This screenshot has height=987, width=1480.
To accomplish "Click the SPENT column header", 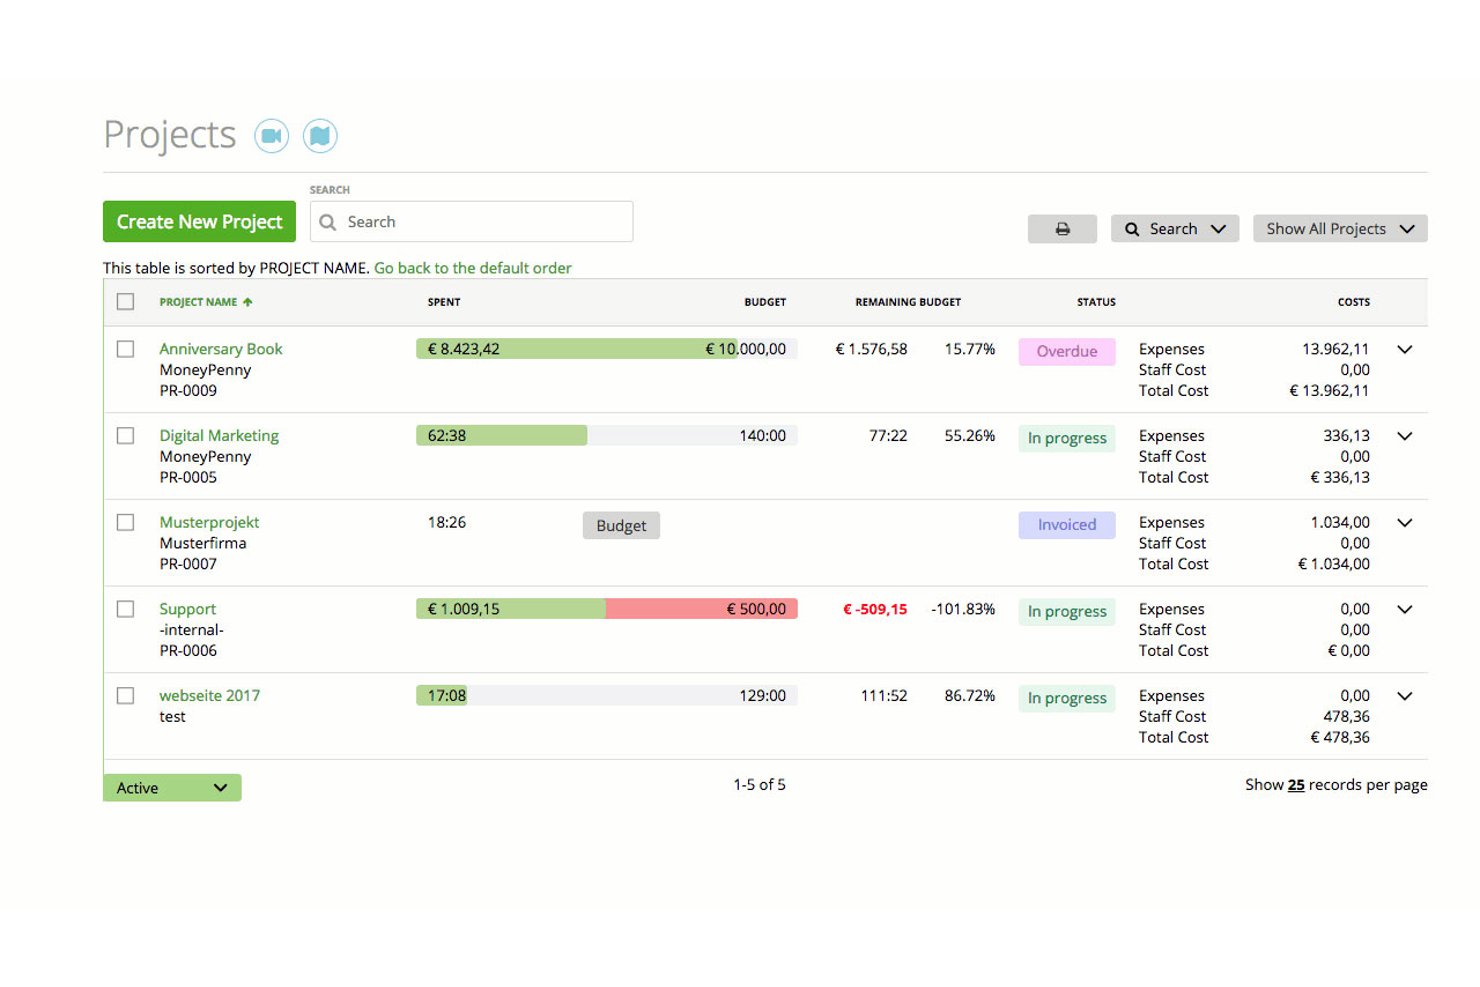I will 444,302.
